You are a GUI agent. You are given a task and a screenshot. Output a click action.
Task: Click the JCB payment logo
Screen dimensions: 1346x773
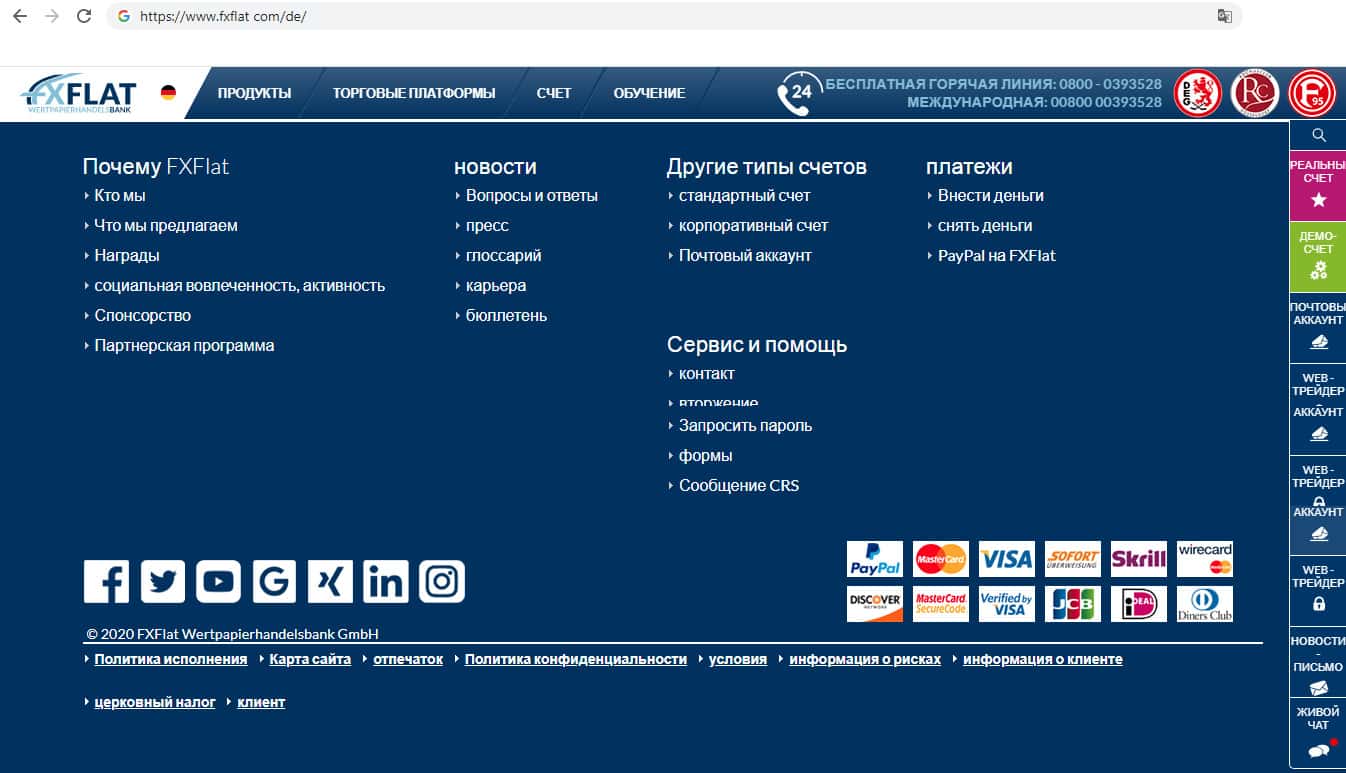pyautogui.click(x=1073, y=604)
